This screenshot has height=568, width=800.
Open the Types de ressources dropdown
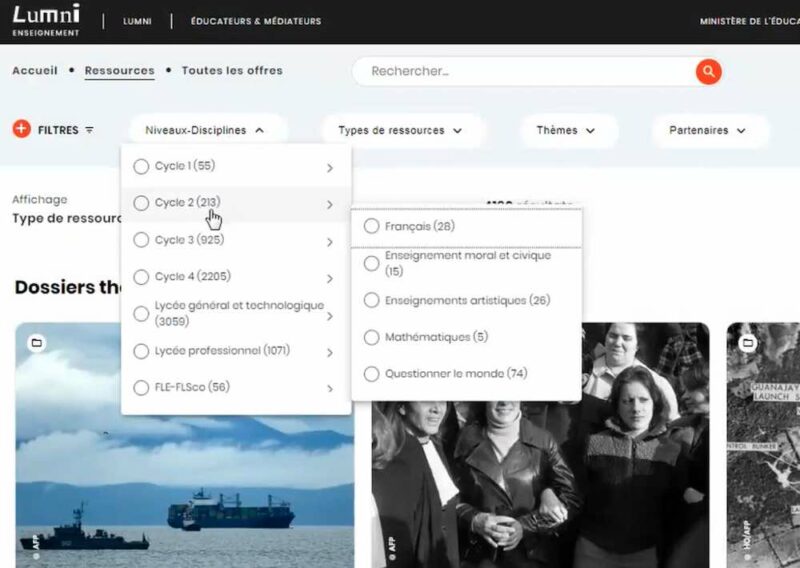(400, 130)
